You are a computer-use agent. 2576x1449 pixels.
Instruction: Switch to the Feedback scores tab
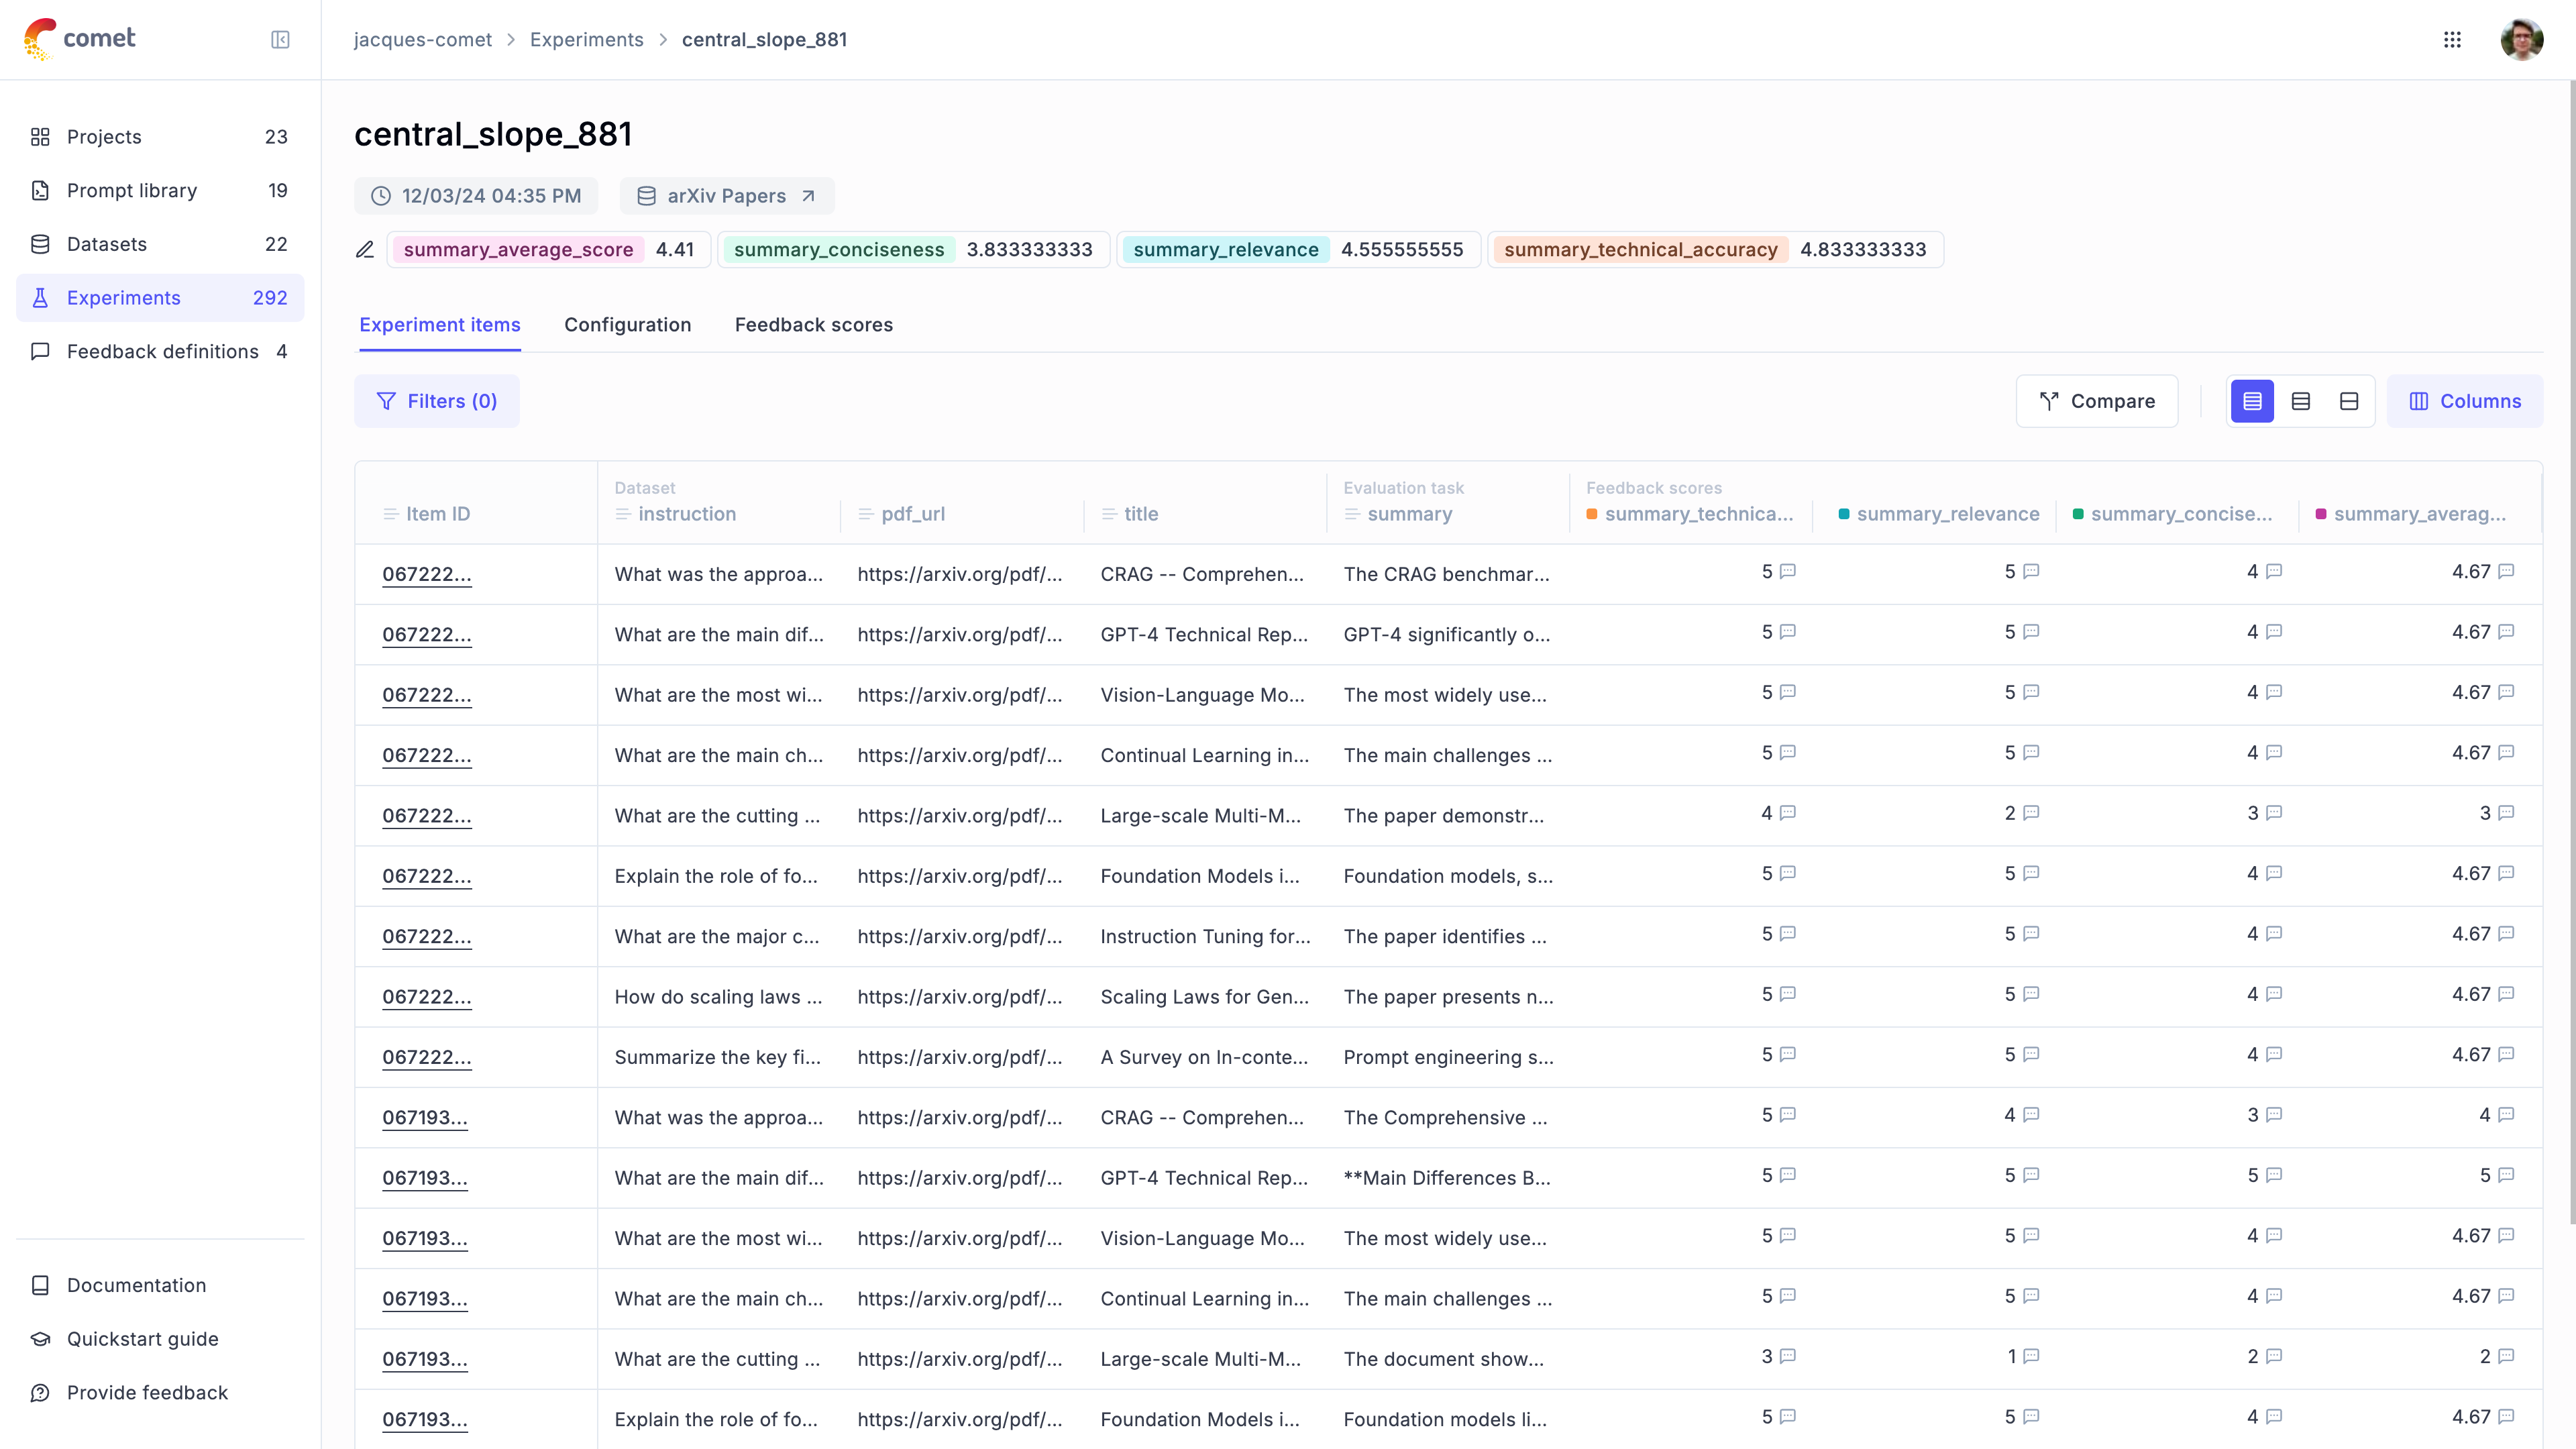tap(813, 325)
